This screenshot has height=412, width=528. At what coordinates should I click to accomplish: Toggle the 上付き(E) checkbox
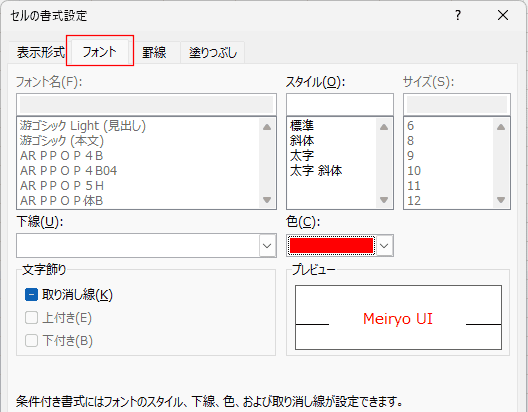[x=31, y=318]
